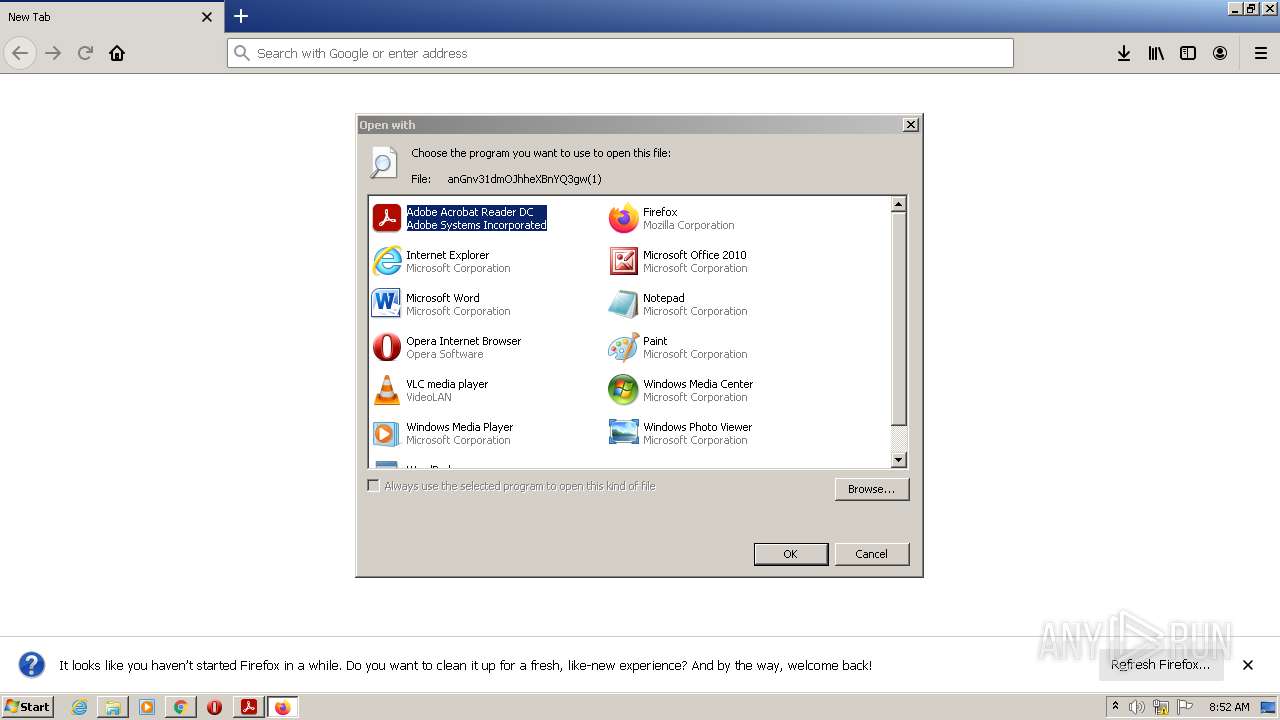
Task: Choose the Notepad icon
Action: click(x=623, y=304)
